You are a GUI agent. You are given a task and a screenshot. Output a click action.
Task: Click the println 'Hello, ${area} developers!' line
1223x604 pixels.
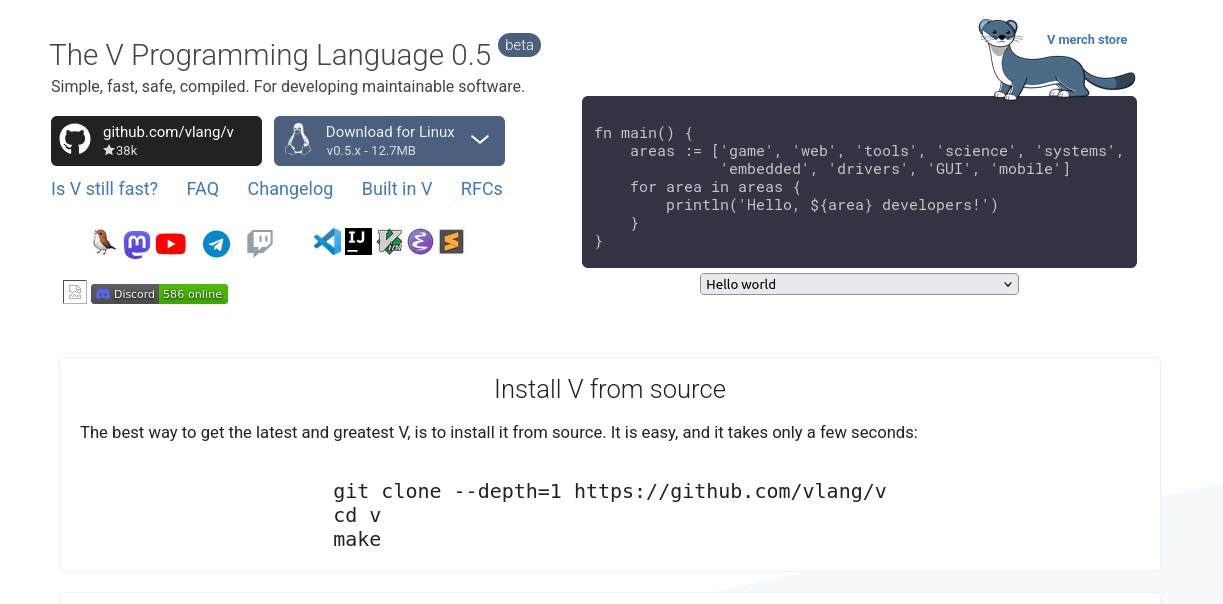[832, 205]
